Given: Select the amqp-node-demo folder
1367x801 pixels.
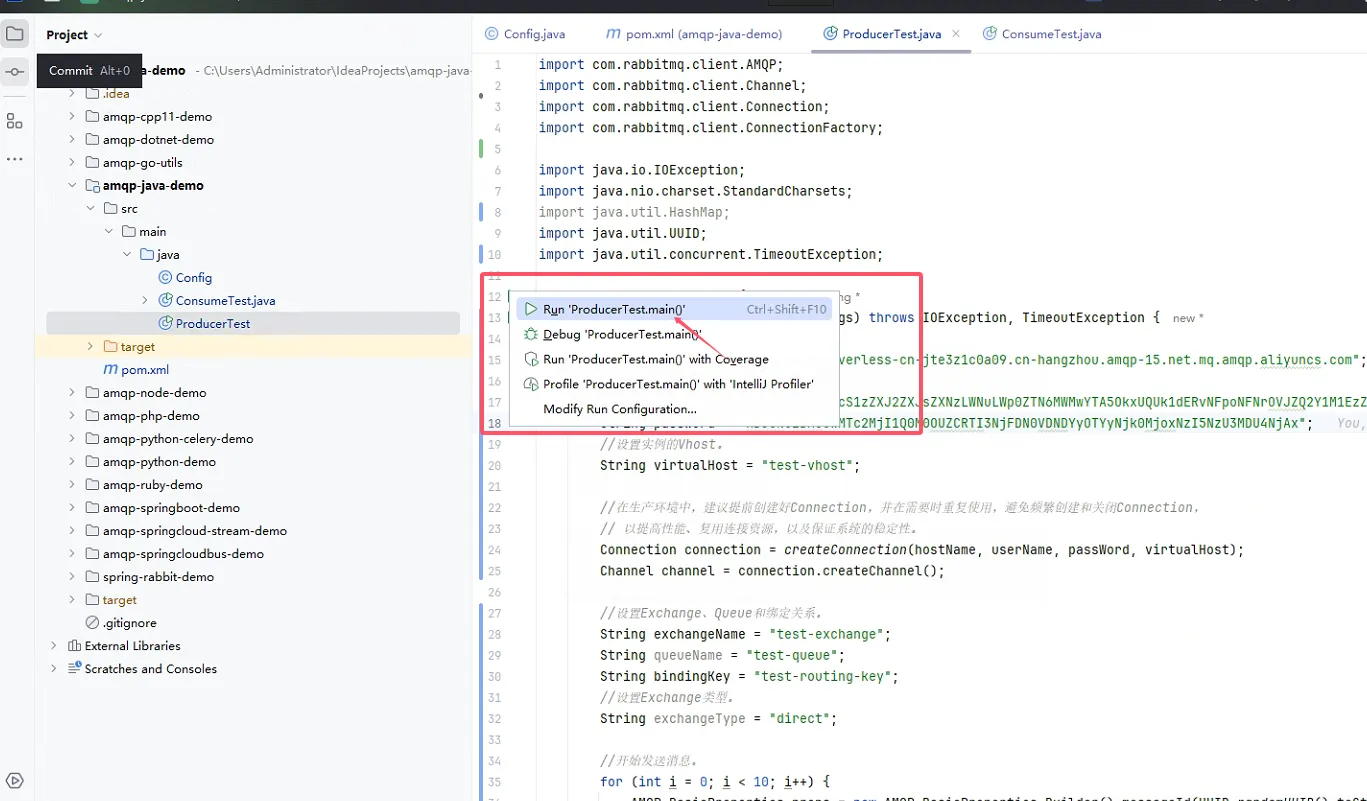Looking at the screenshot, I should coord(154,393).
